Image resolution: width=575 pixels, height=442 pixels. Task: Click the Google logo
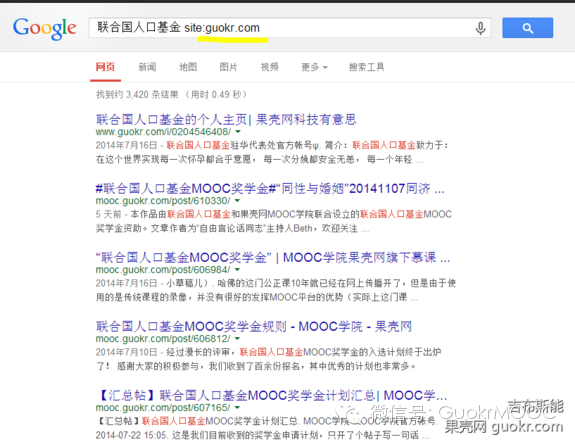(x=45, y=29)
